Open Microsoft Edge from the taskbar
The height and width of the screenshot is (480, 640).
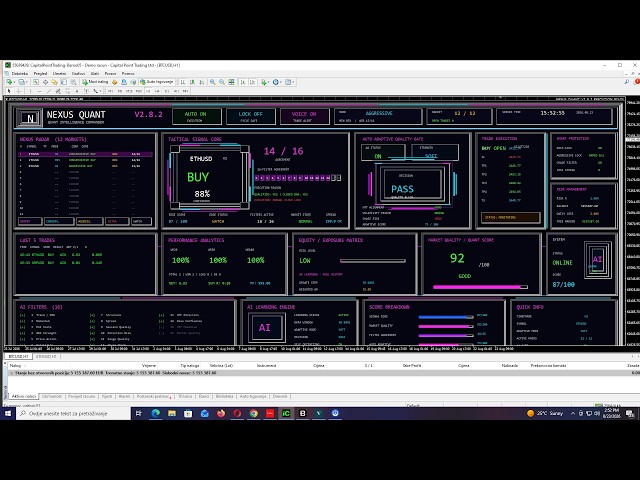tap(156, 413)
